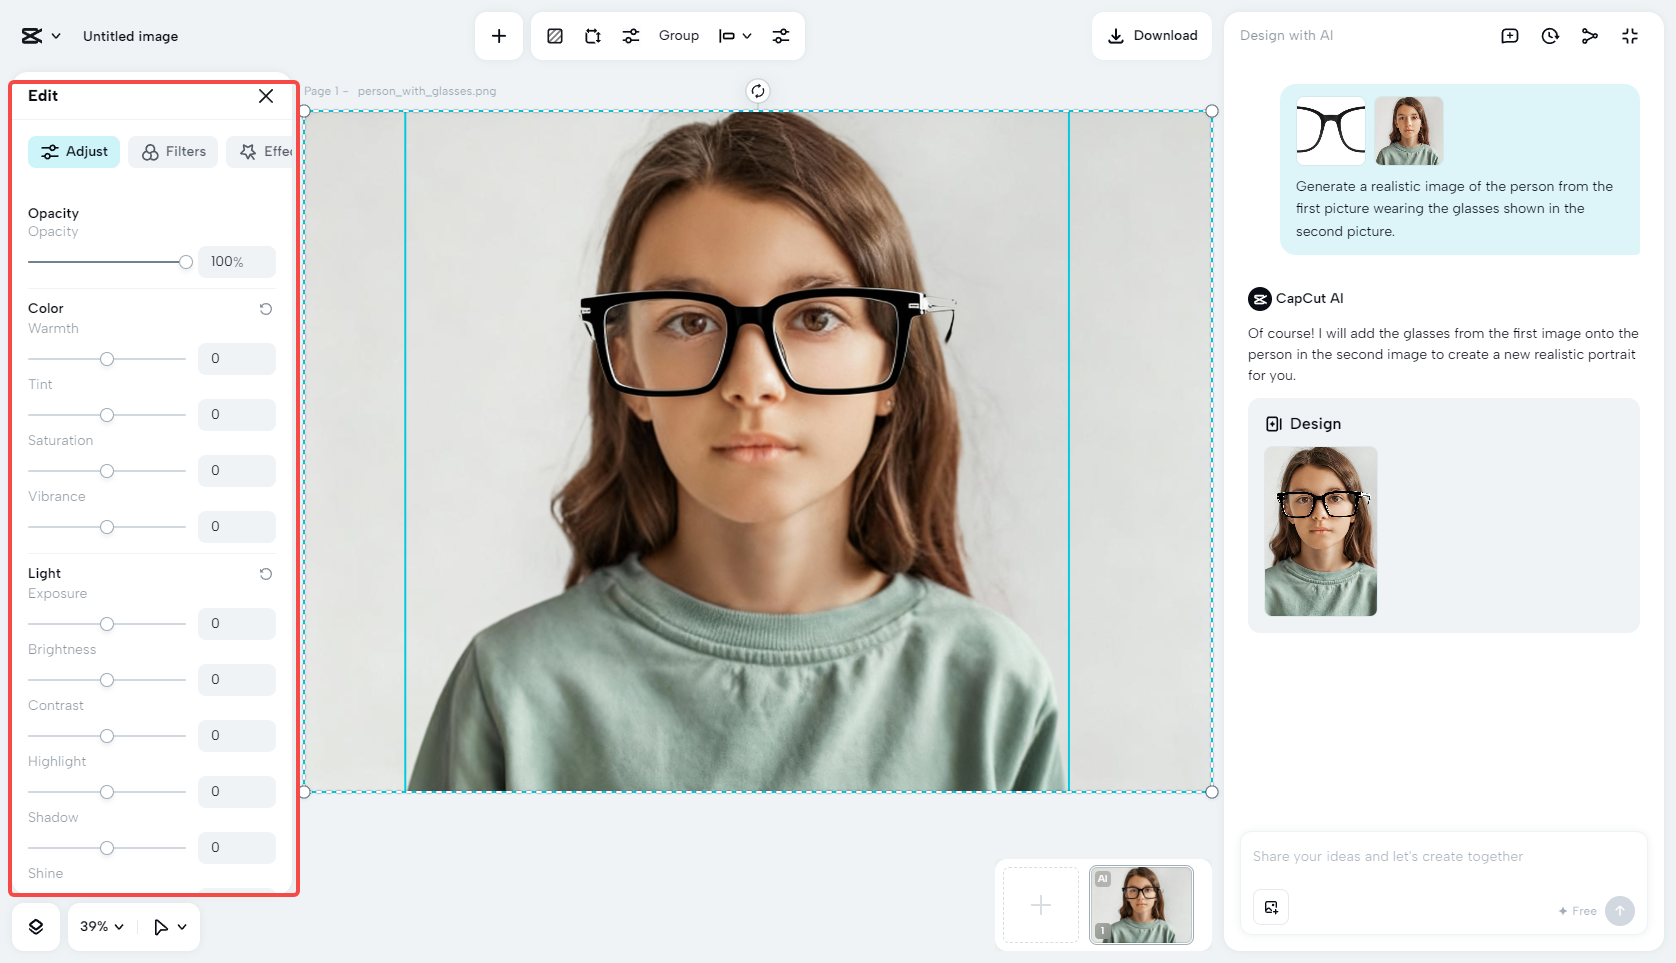This screenshot has width=1676, height=963.
Task: Switch to the Filters tab
Action: [x=173, y=152]
